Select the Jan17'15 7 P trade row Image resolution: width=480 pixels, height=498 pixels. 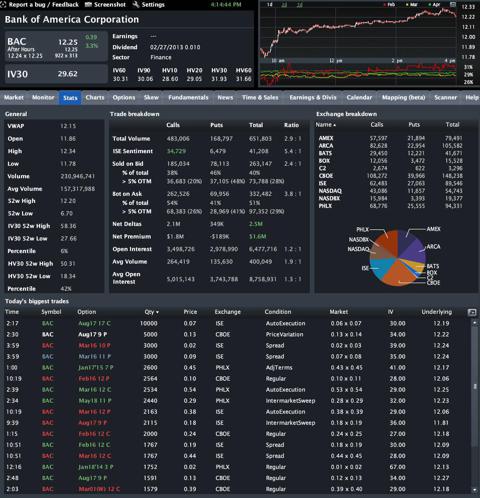(237, 367)
